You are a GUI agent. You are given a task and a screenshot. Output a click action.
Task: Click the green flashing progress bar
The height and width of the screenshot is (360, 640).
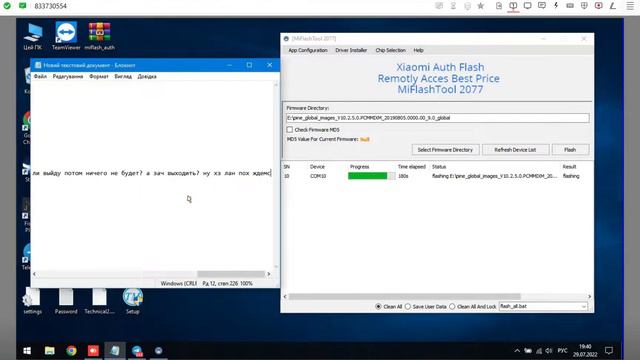click(x=371, y=176)
